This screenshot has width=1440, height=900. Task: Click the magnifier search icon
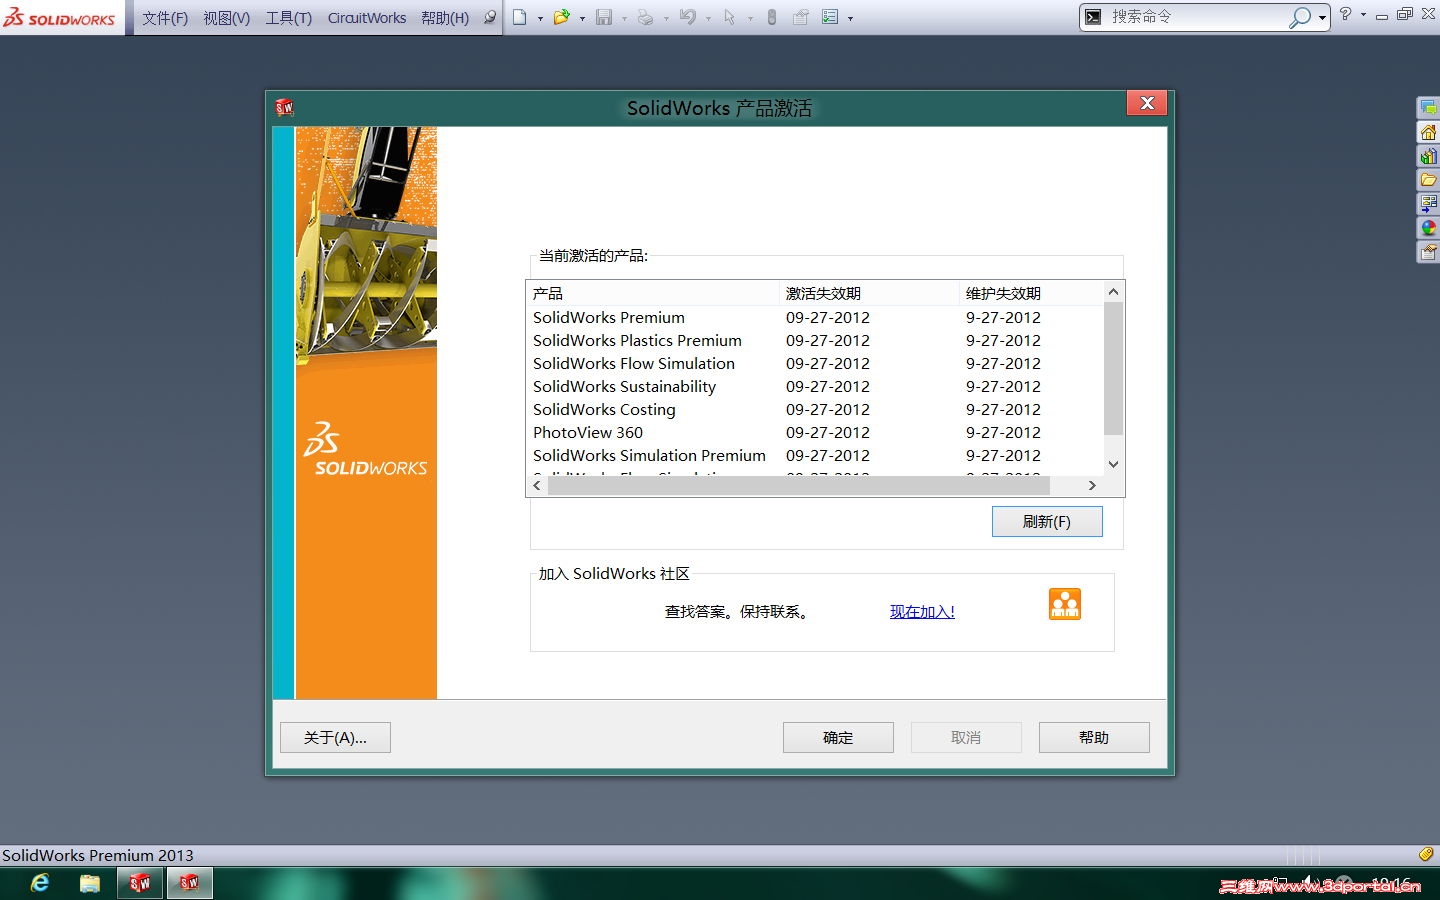click(x=1299, y=17)
